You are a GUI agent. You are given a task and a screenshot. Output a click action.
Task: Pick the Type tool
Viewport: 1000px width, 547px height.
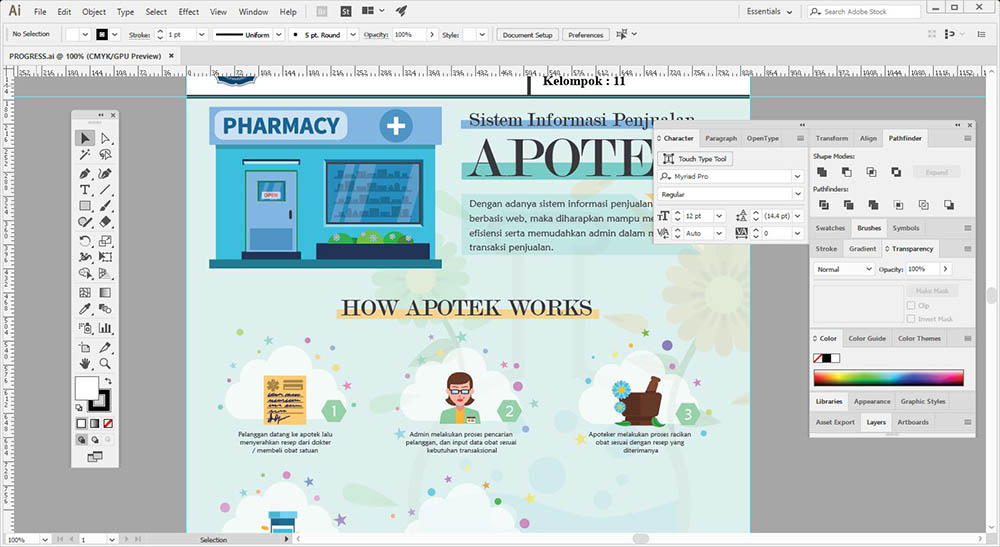tap(85, 190)
